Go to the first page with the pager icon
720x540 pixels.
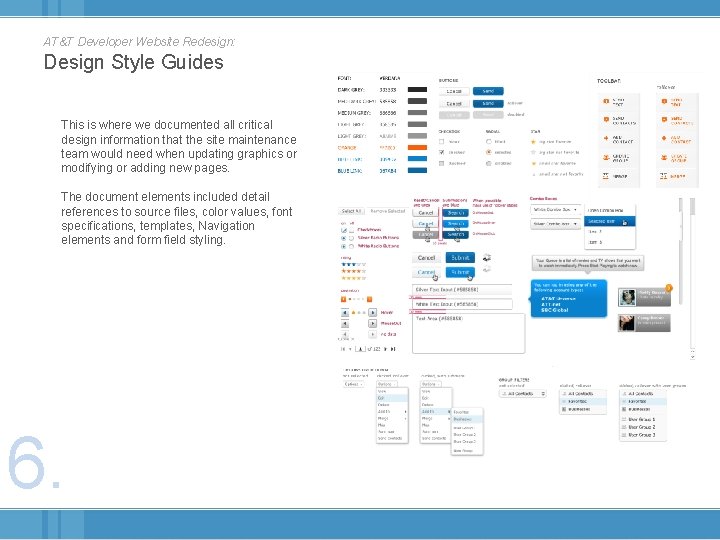coord(343,349)
